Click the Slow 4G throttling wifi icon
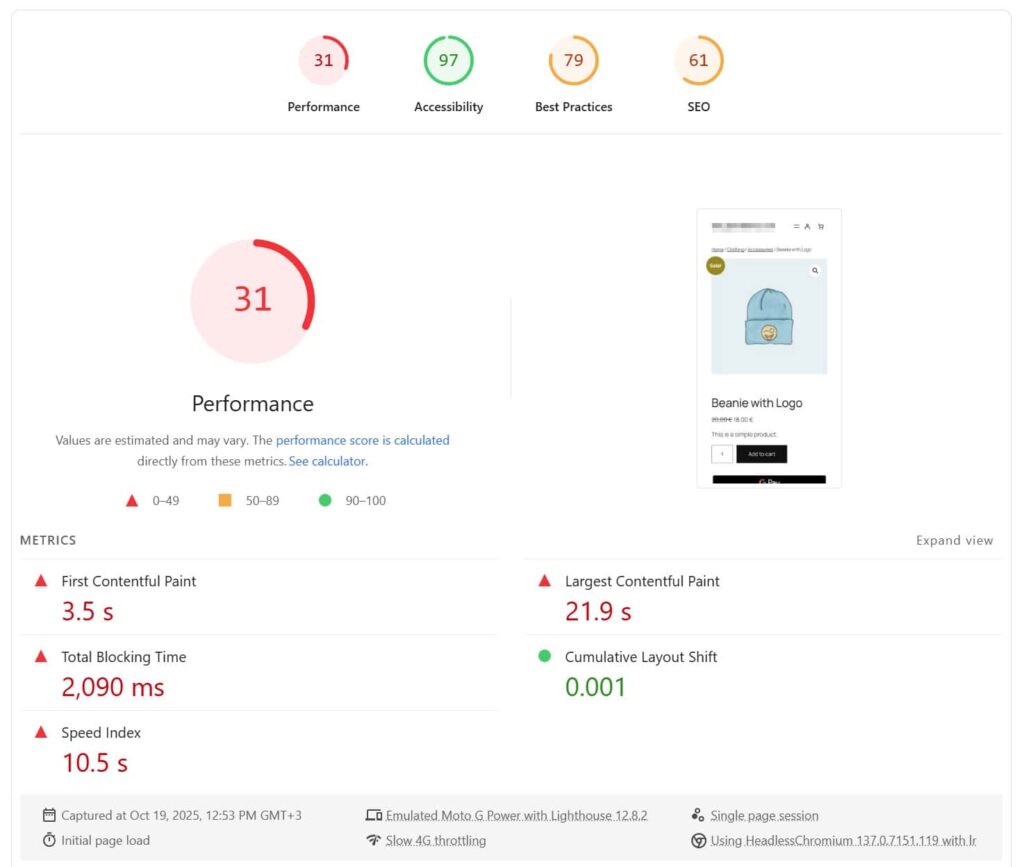This screenshot has height=867, width=1024. click(x=374, y=840)
